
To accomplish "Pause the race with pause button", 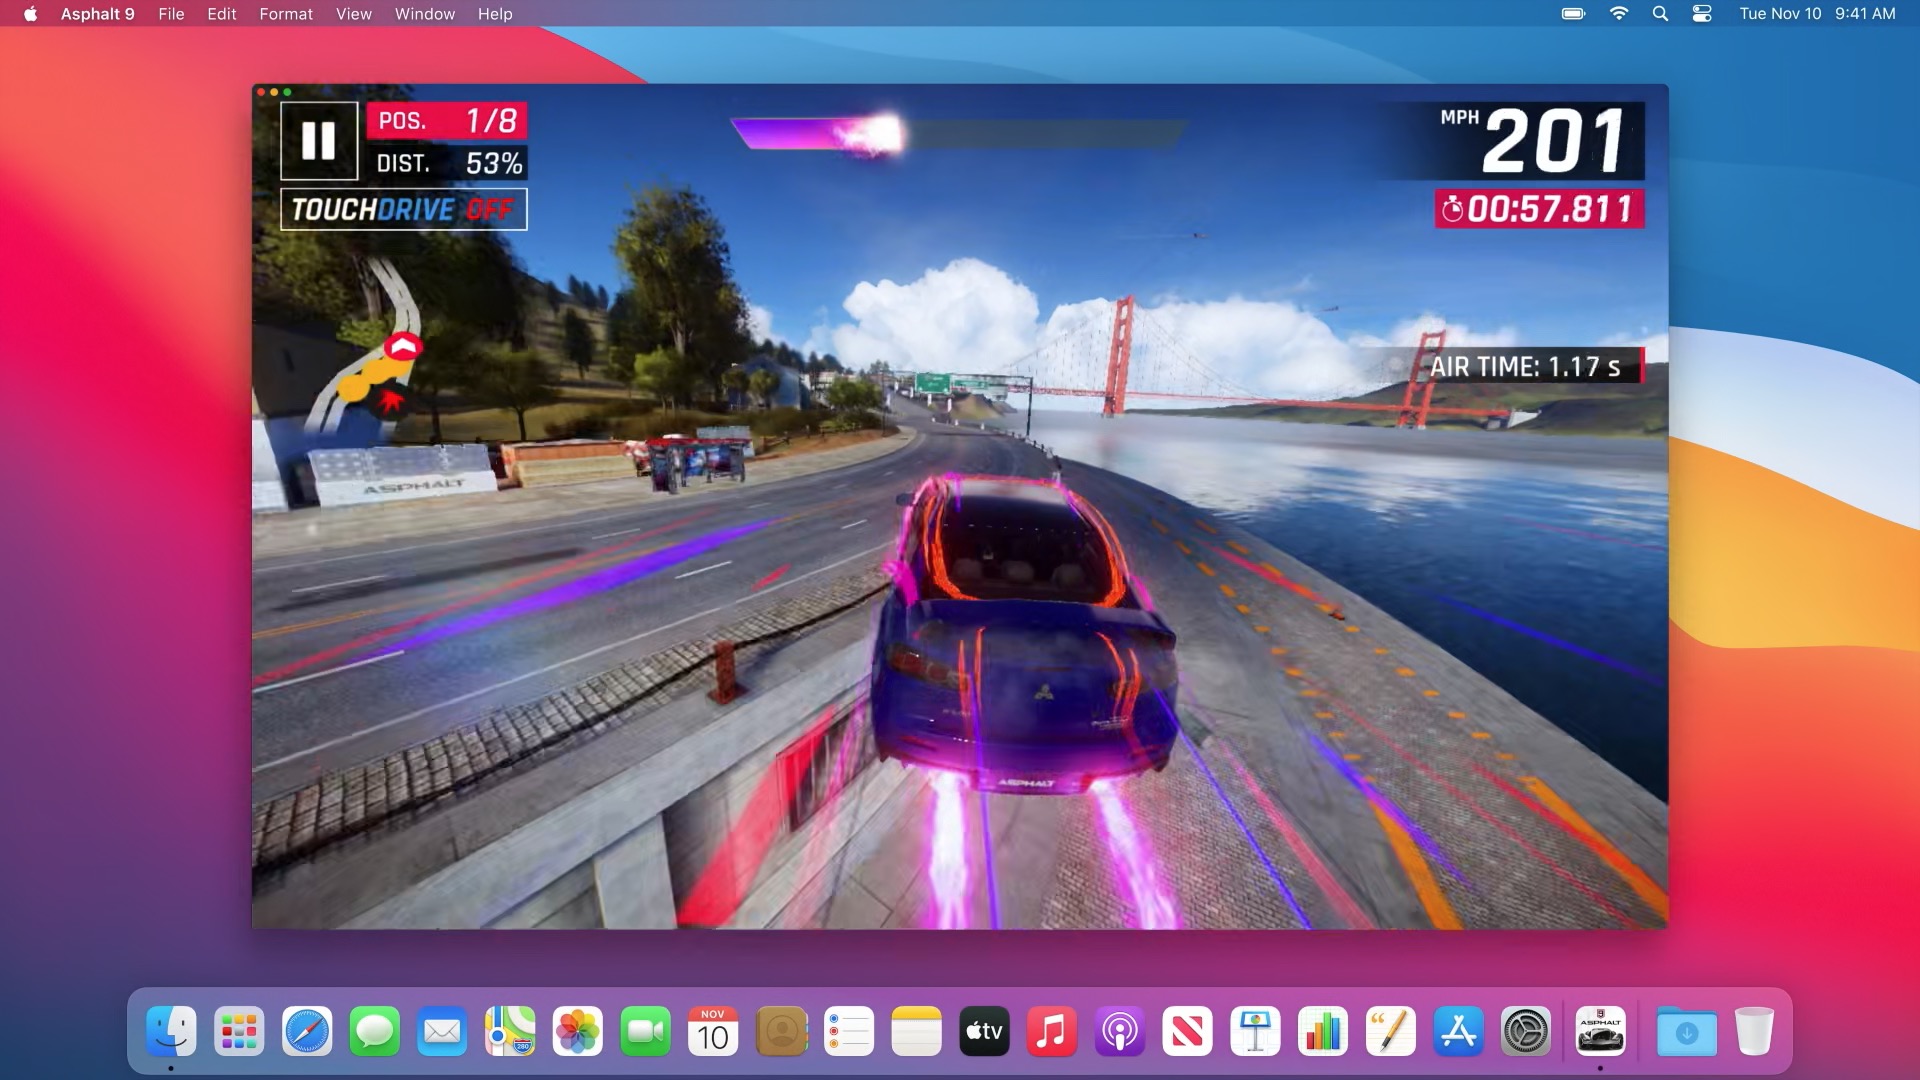I will pos(319,141).
